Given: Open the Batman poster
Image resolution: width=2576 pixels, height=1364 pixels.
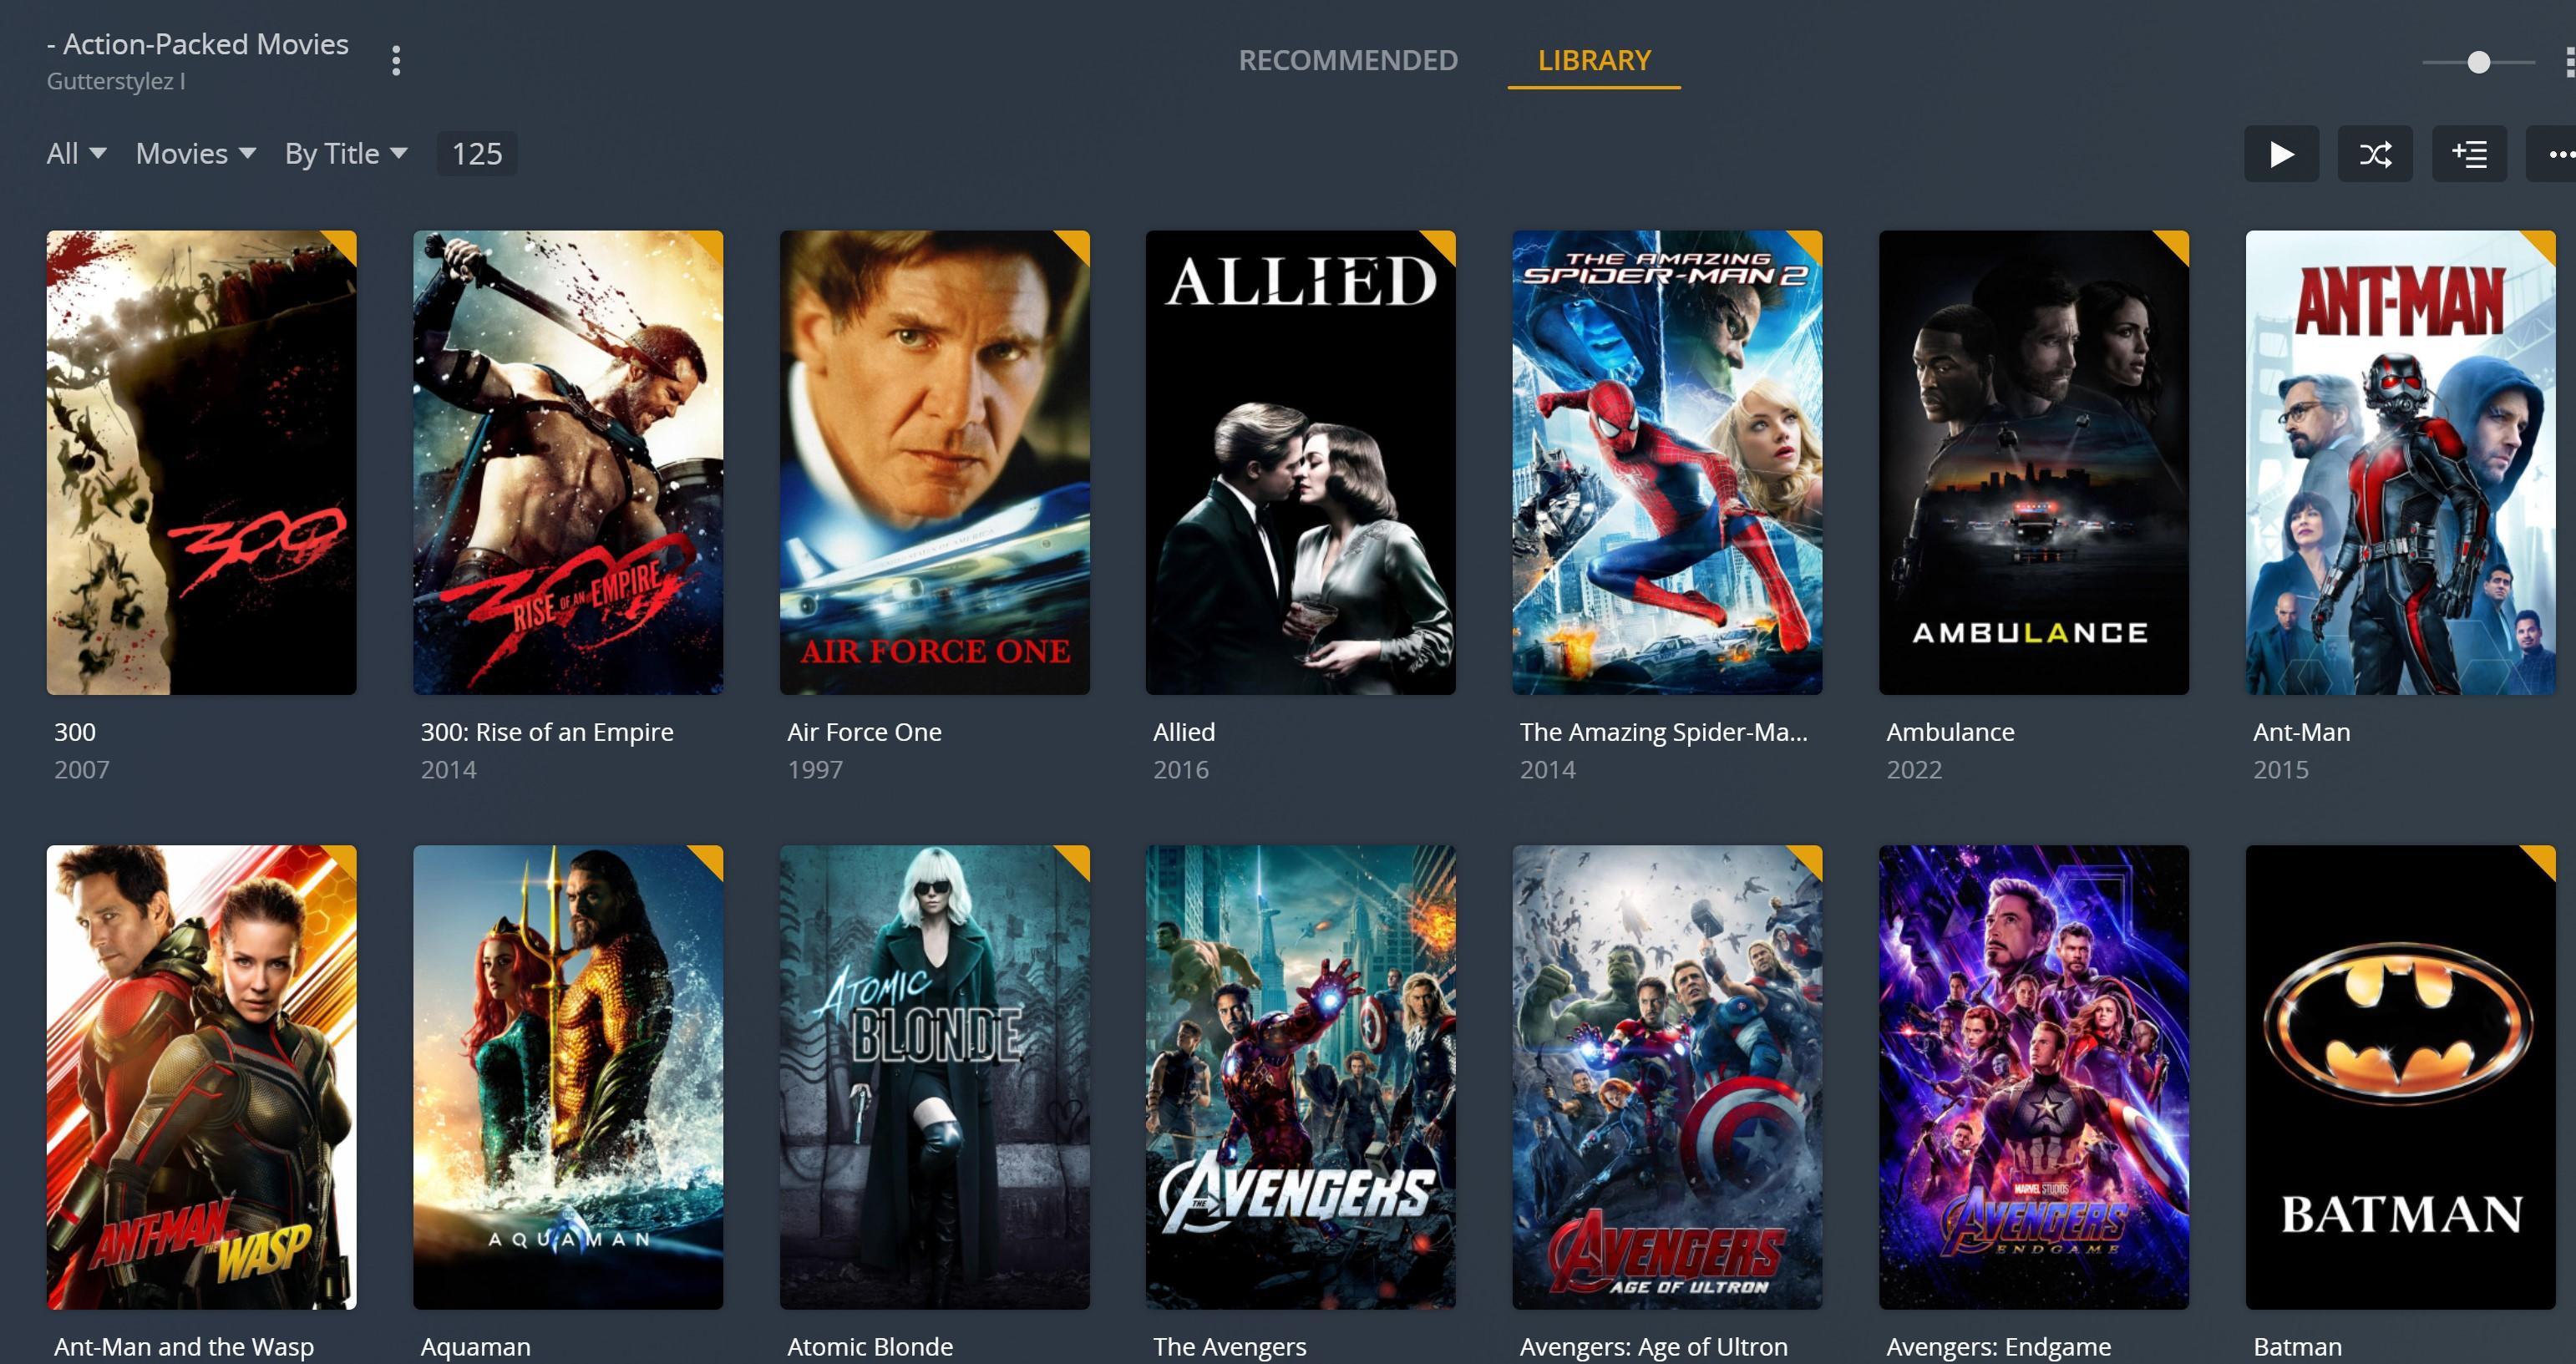Looking at the screenshot, I should tap(2401, 1078).
